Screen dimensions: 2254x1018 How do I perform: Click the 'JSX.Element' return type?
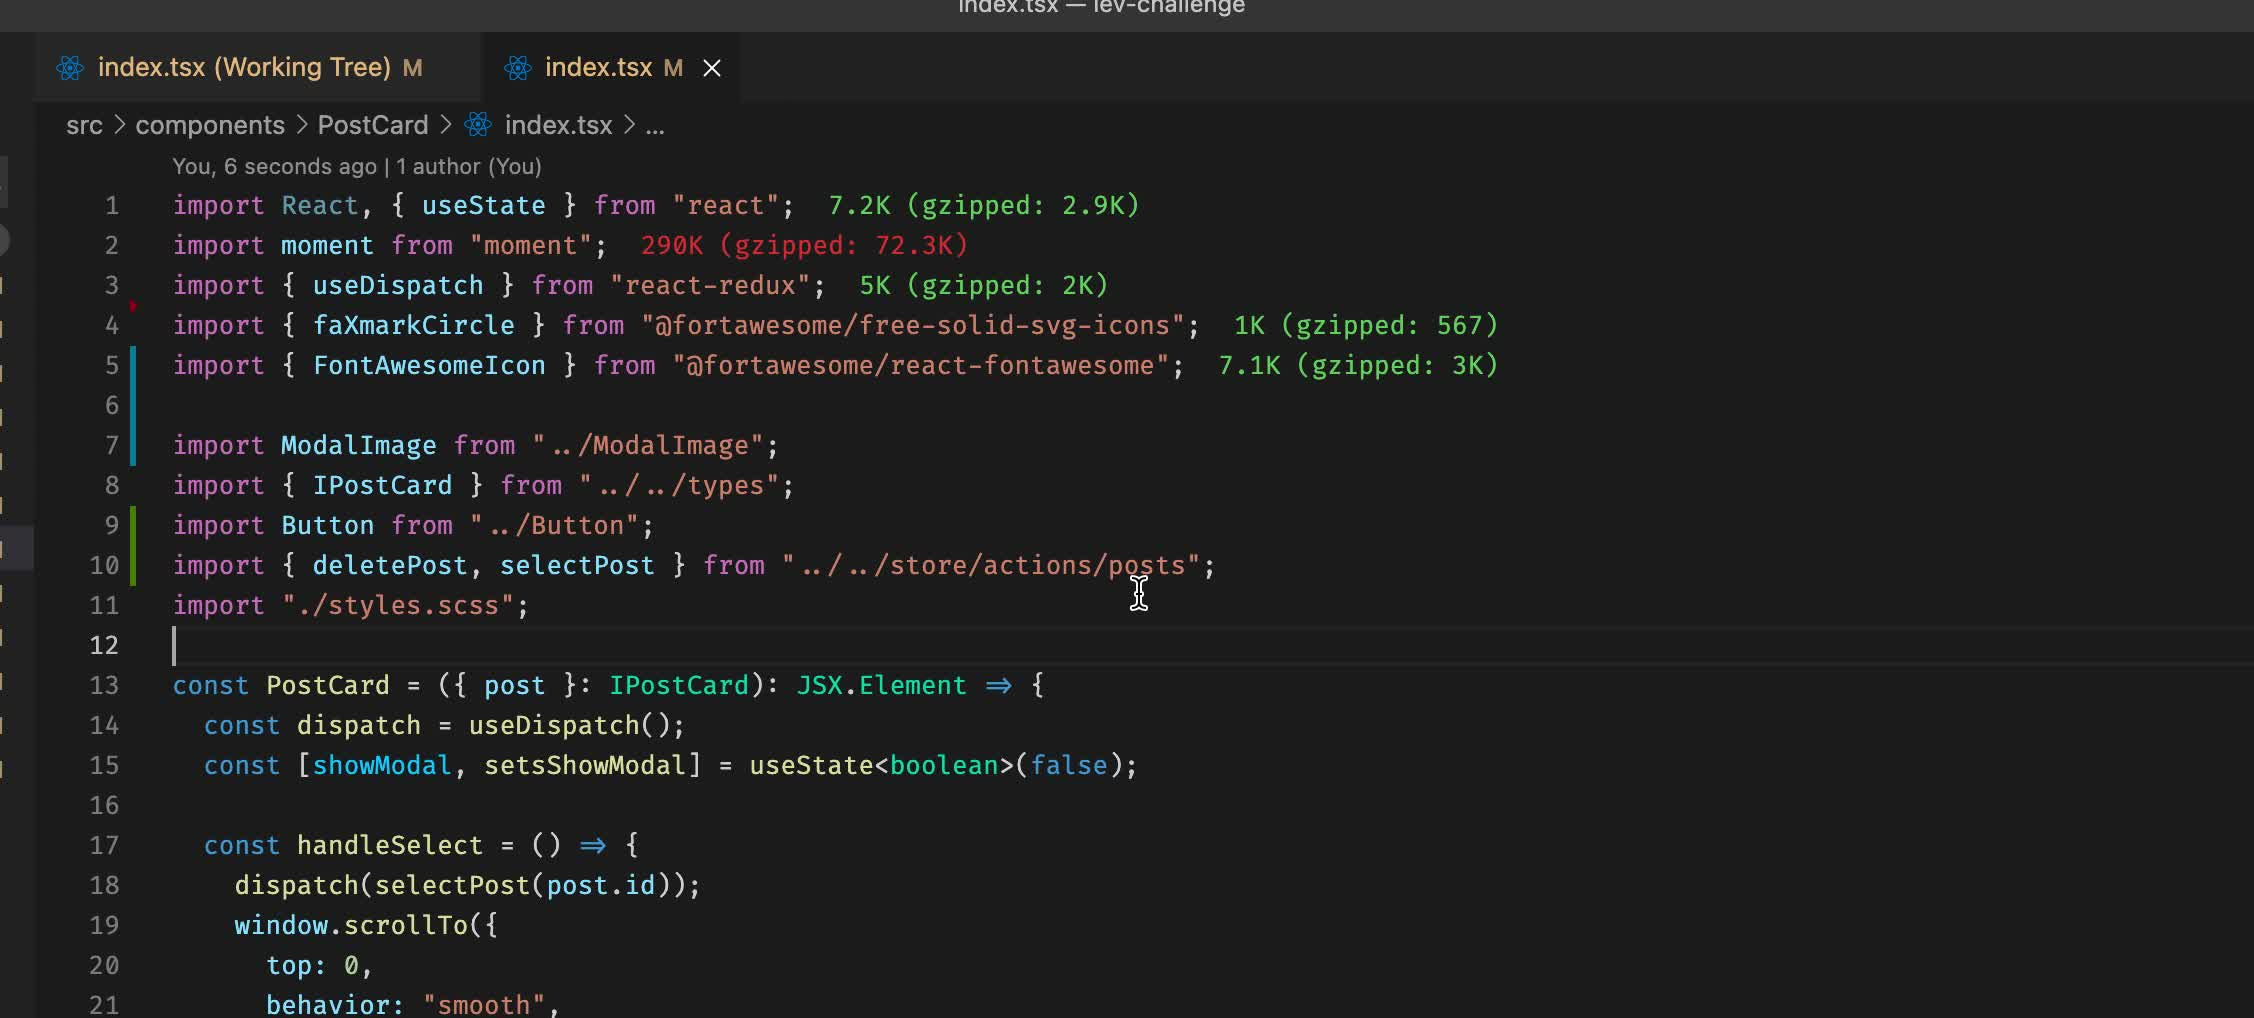pyautogui.click(x=882, y=685)
